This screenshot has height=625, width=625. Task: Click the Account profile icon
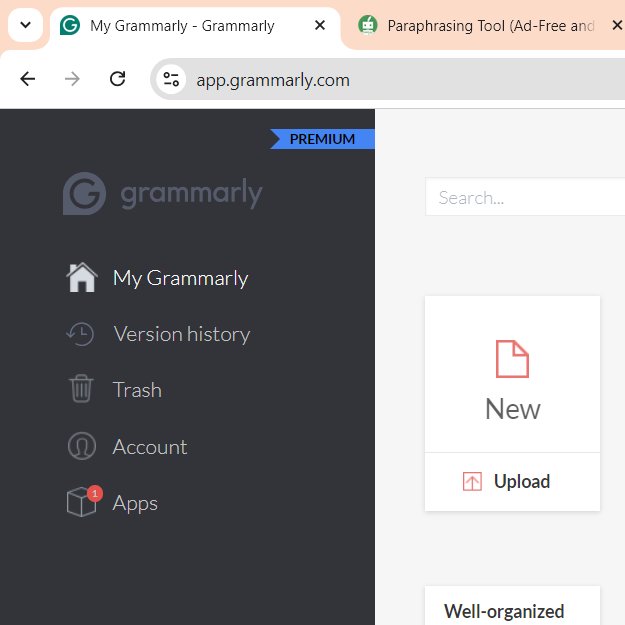click(x=82, y=446)
